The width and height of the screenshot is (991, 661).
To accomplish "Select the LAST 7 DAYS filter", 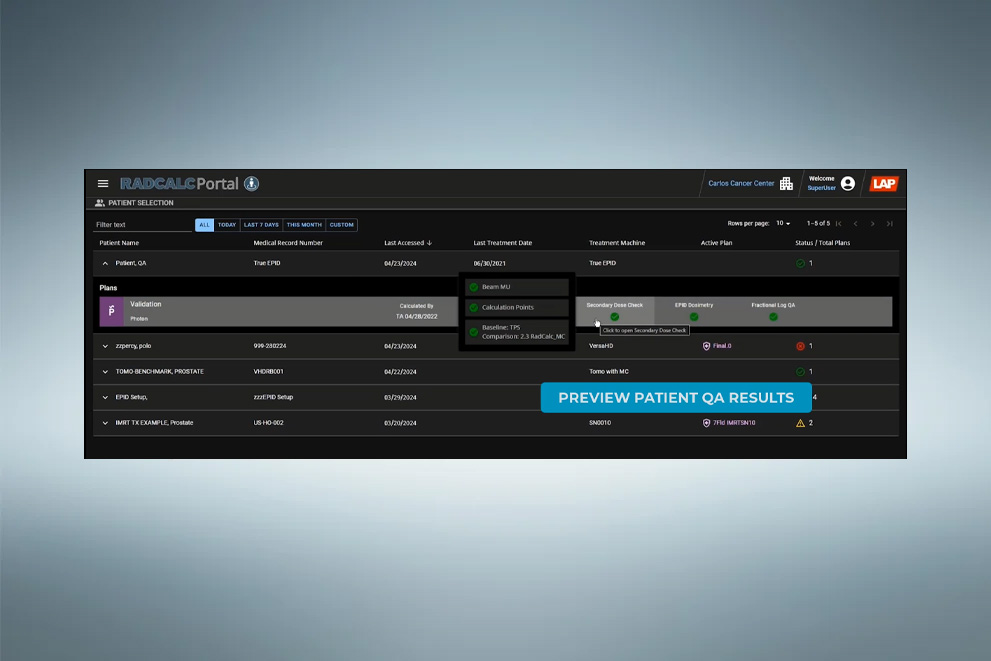I will click(262, 225).
